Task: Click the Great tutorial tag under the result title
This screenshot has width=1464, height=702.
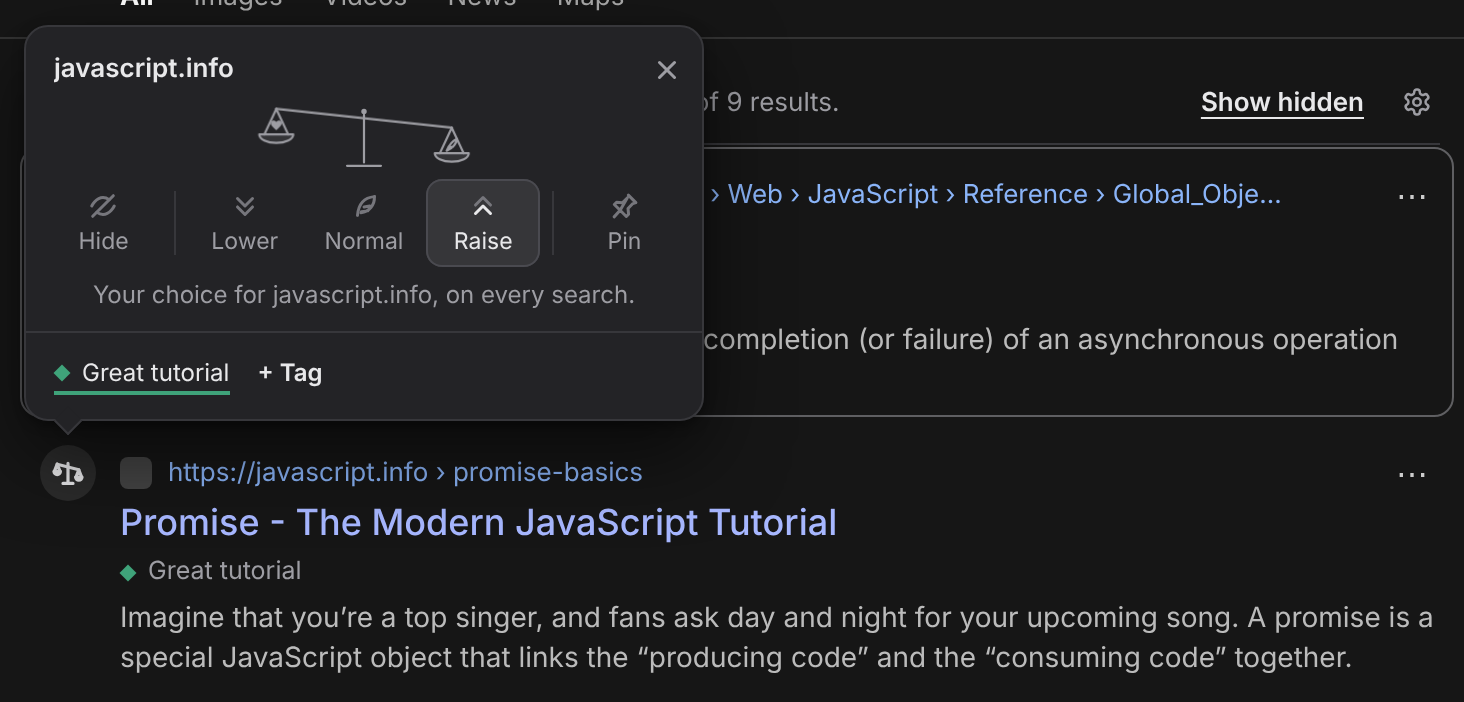Action: [x=211, y=571]
